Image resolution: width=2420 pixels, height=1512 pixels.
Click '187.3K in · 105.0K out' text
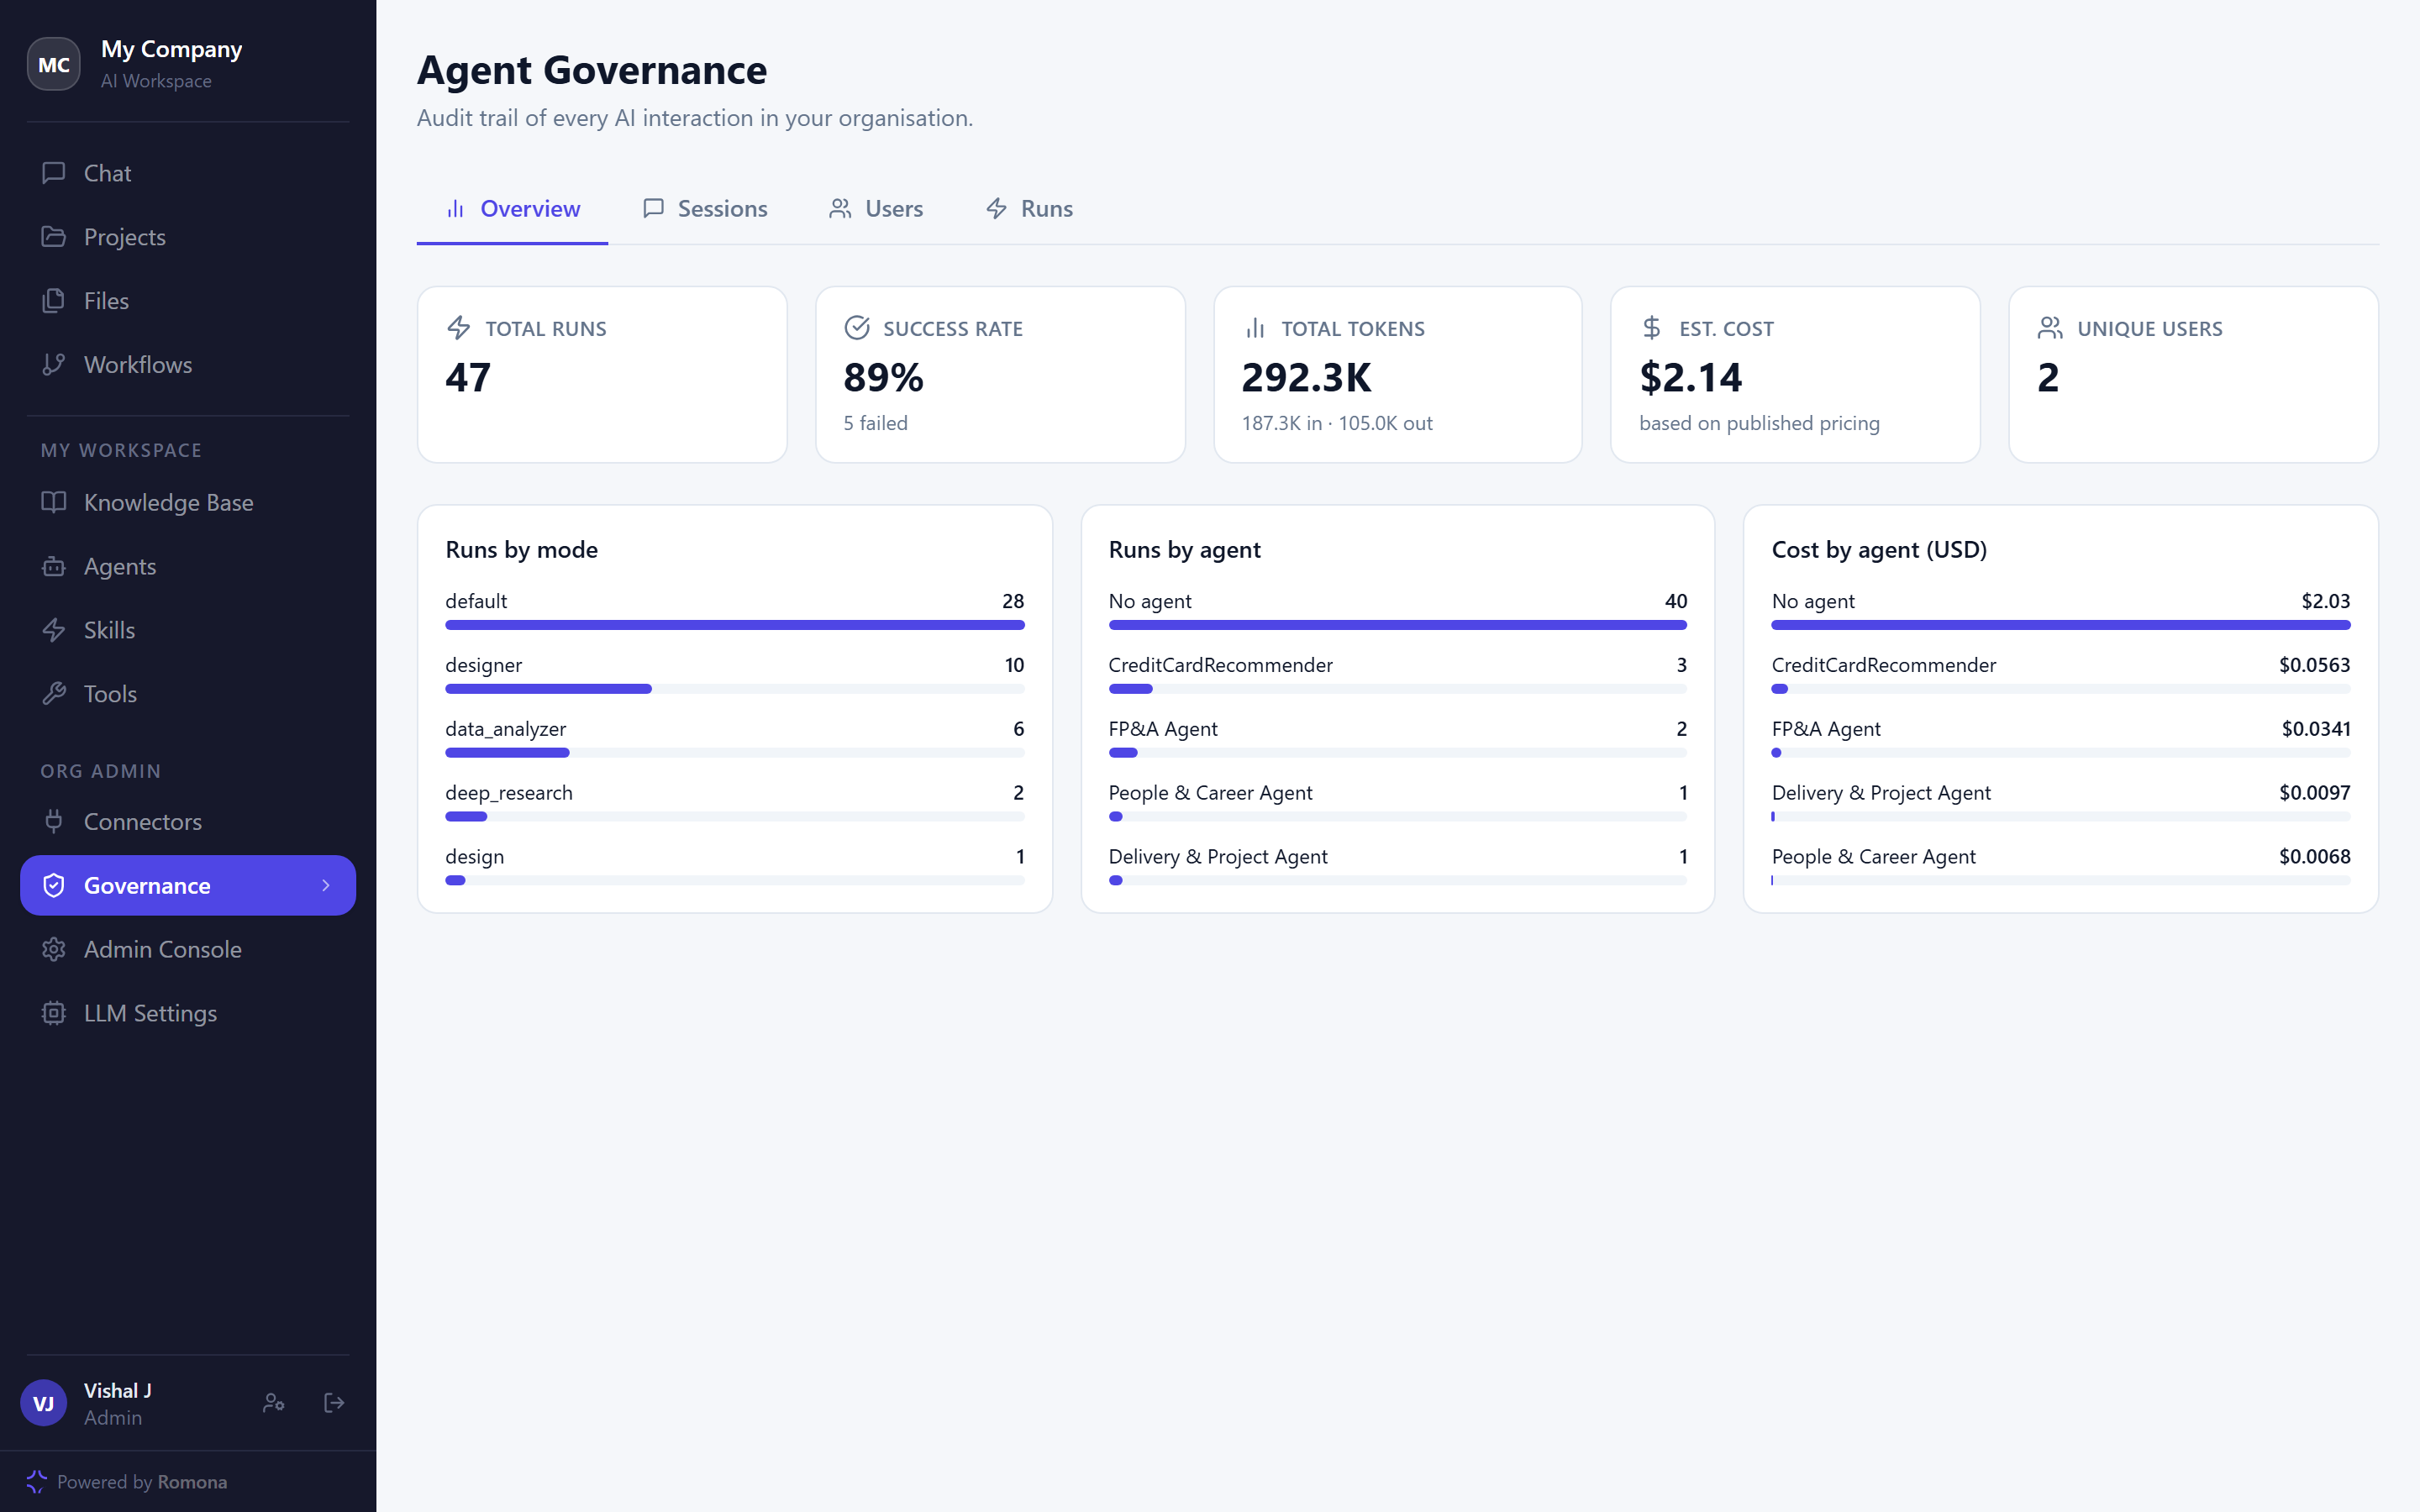pos(1337,423)
